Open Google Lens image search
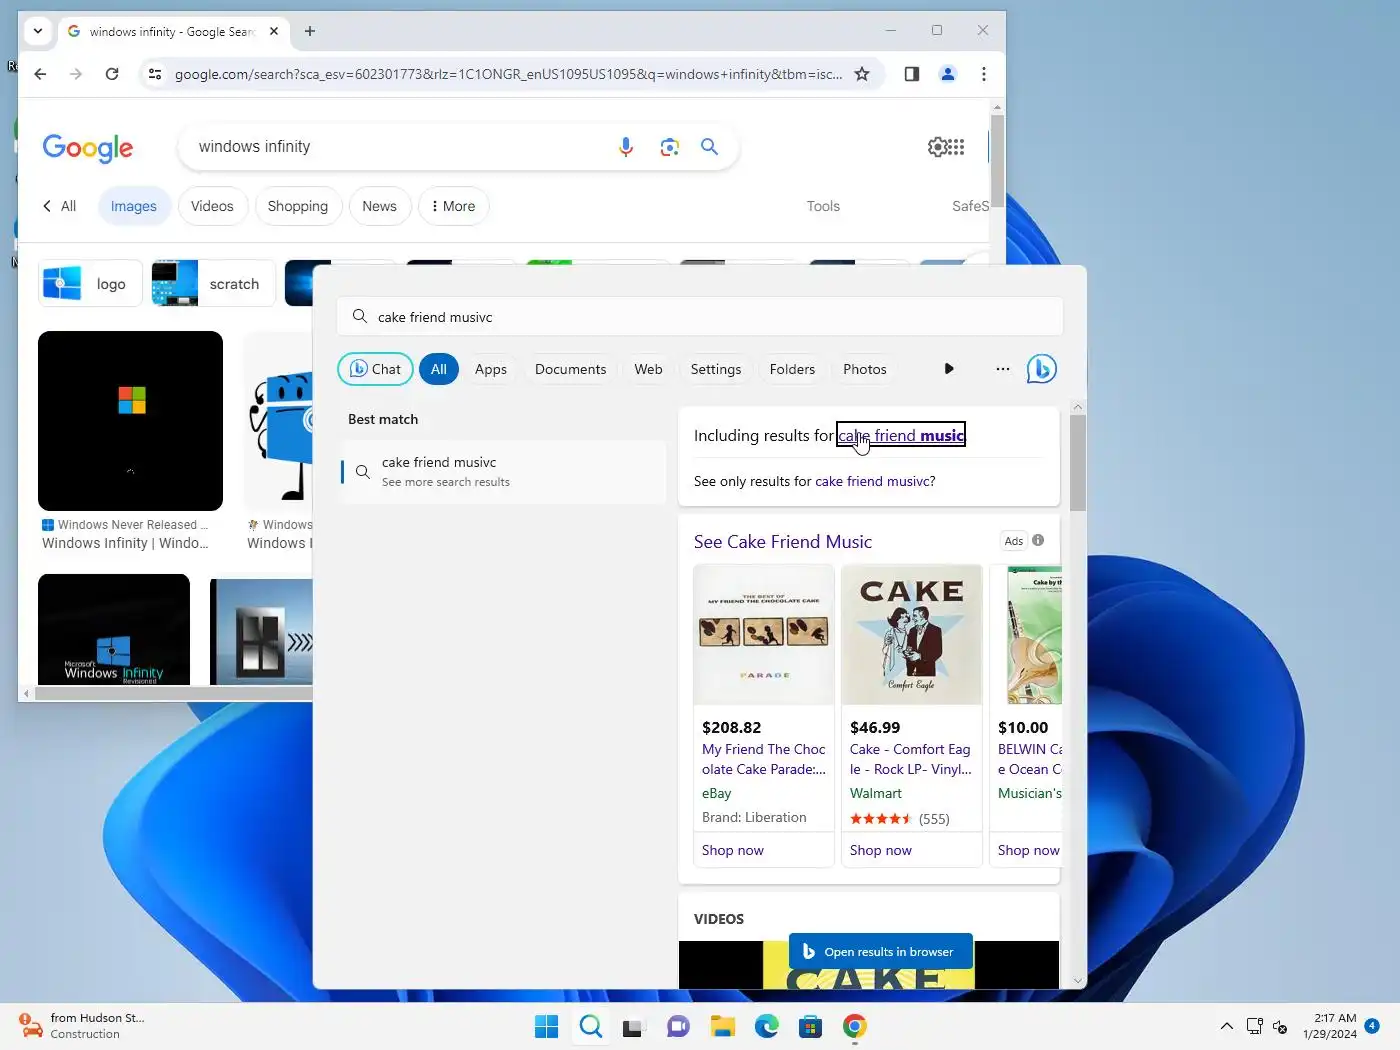The image size is (1400, 1050). (670, 147)
